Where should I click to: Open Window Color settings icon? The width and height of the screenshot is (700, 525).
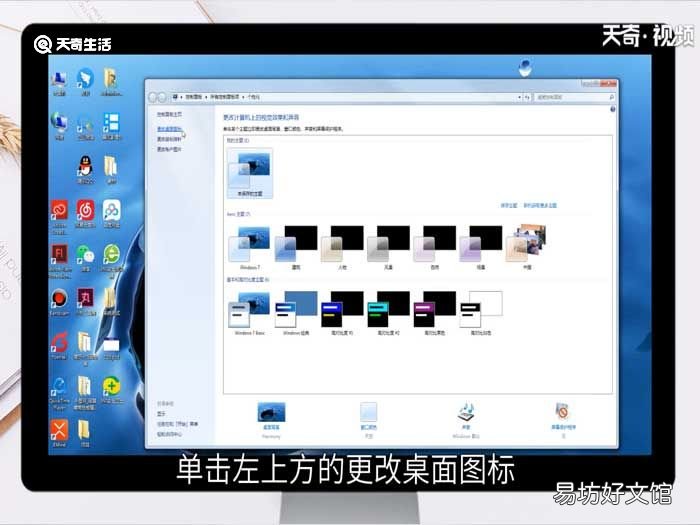[369, 412]
